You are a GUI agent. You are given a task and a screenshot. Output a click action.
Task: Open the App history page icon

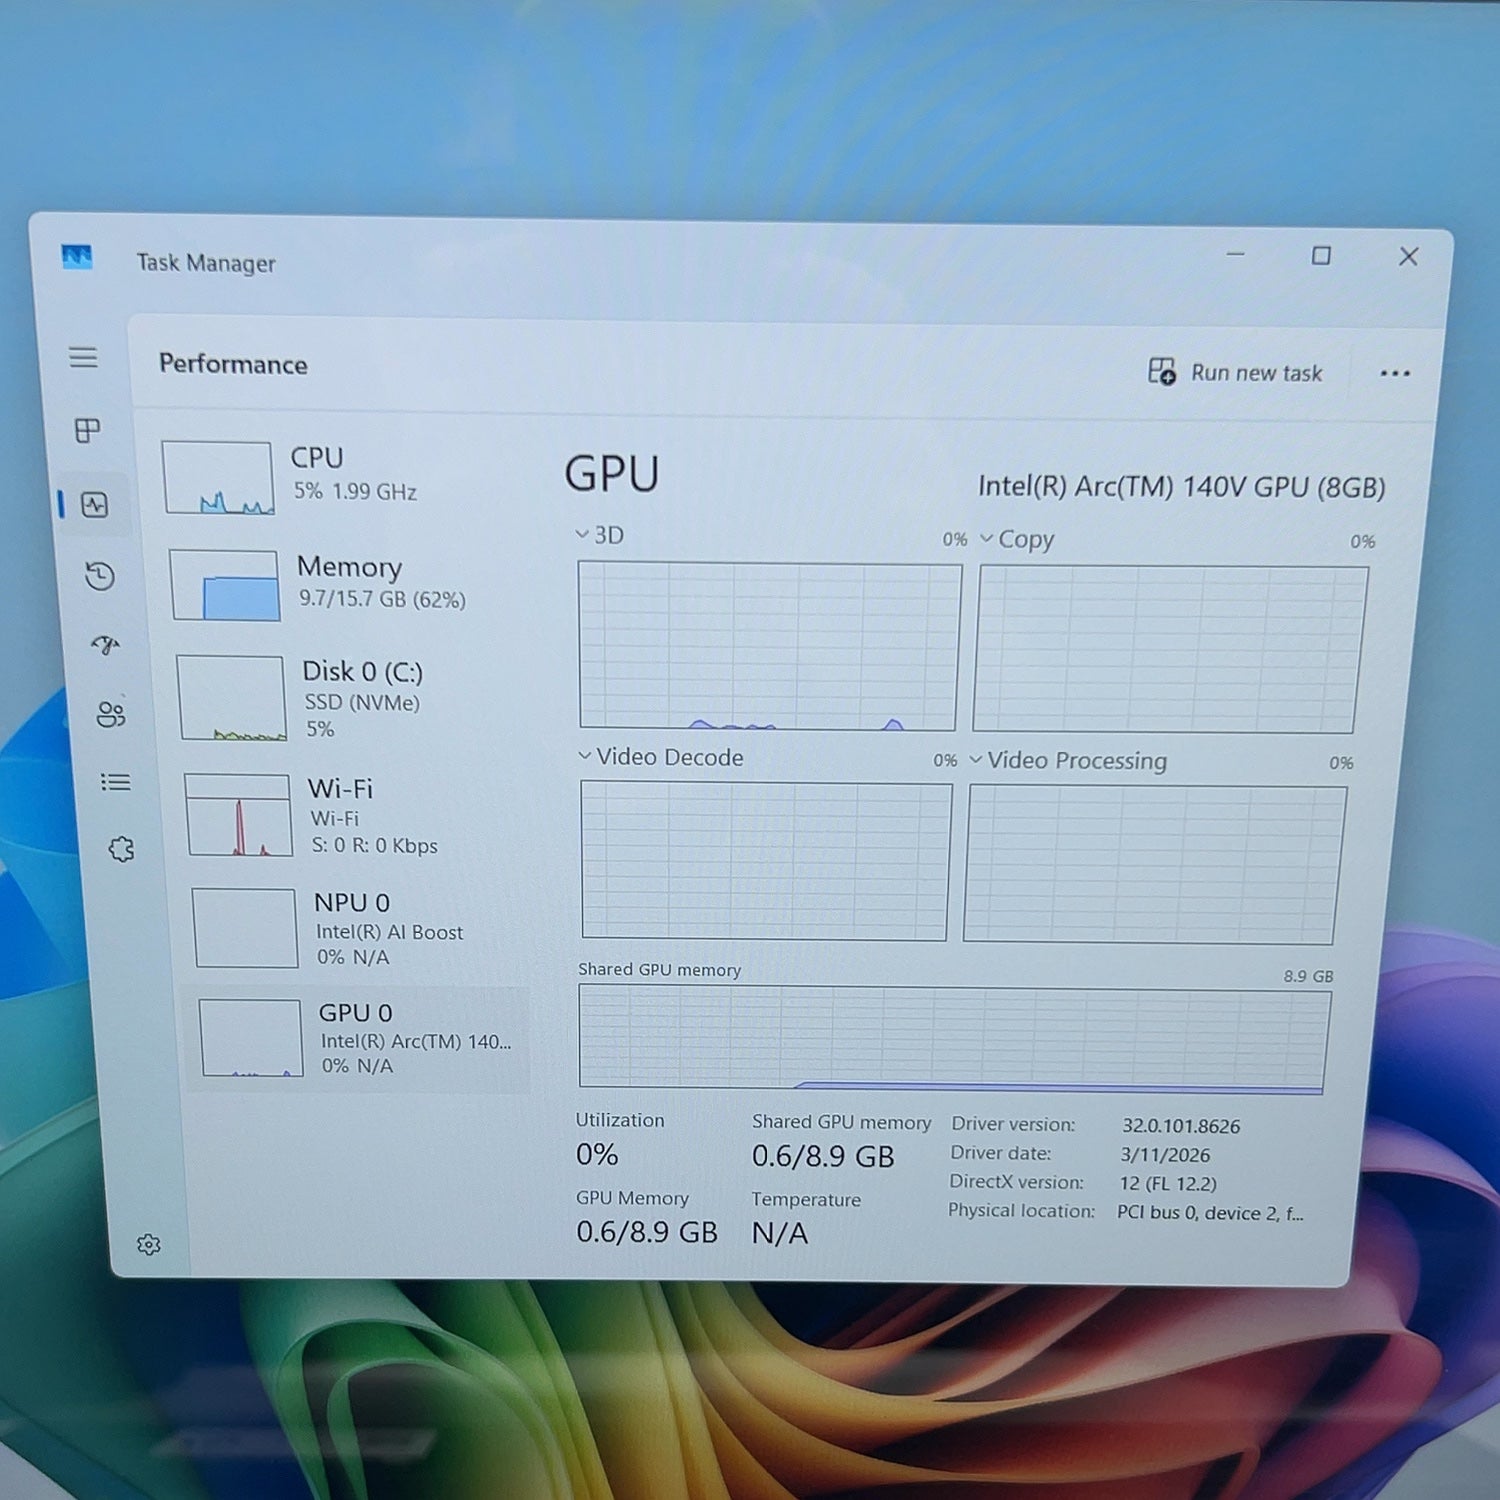(100, 576)
